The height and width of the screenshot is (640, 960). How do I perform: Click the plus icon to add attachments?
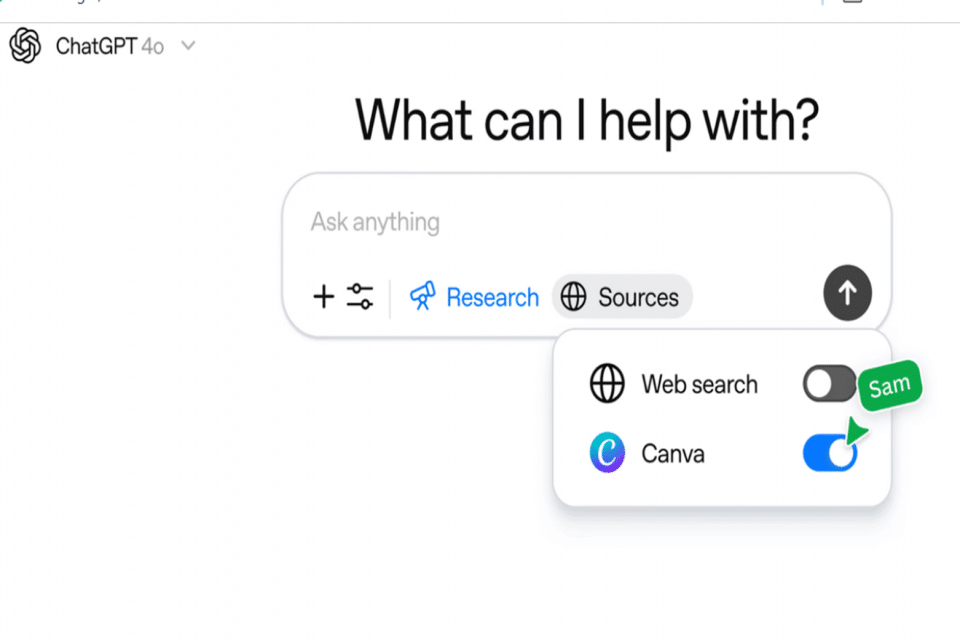pyautogui.click(x=323, y=297)
